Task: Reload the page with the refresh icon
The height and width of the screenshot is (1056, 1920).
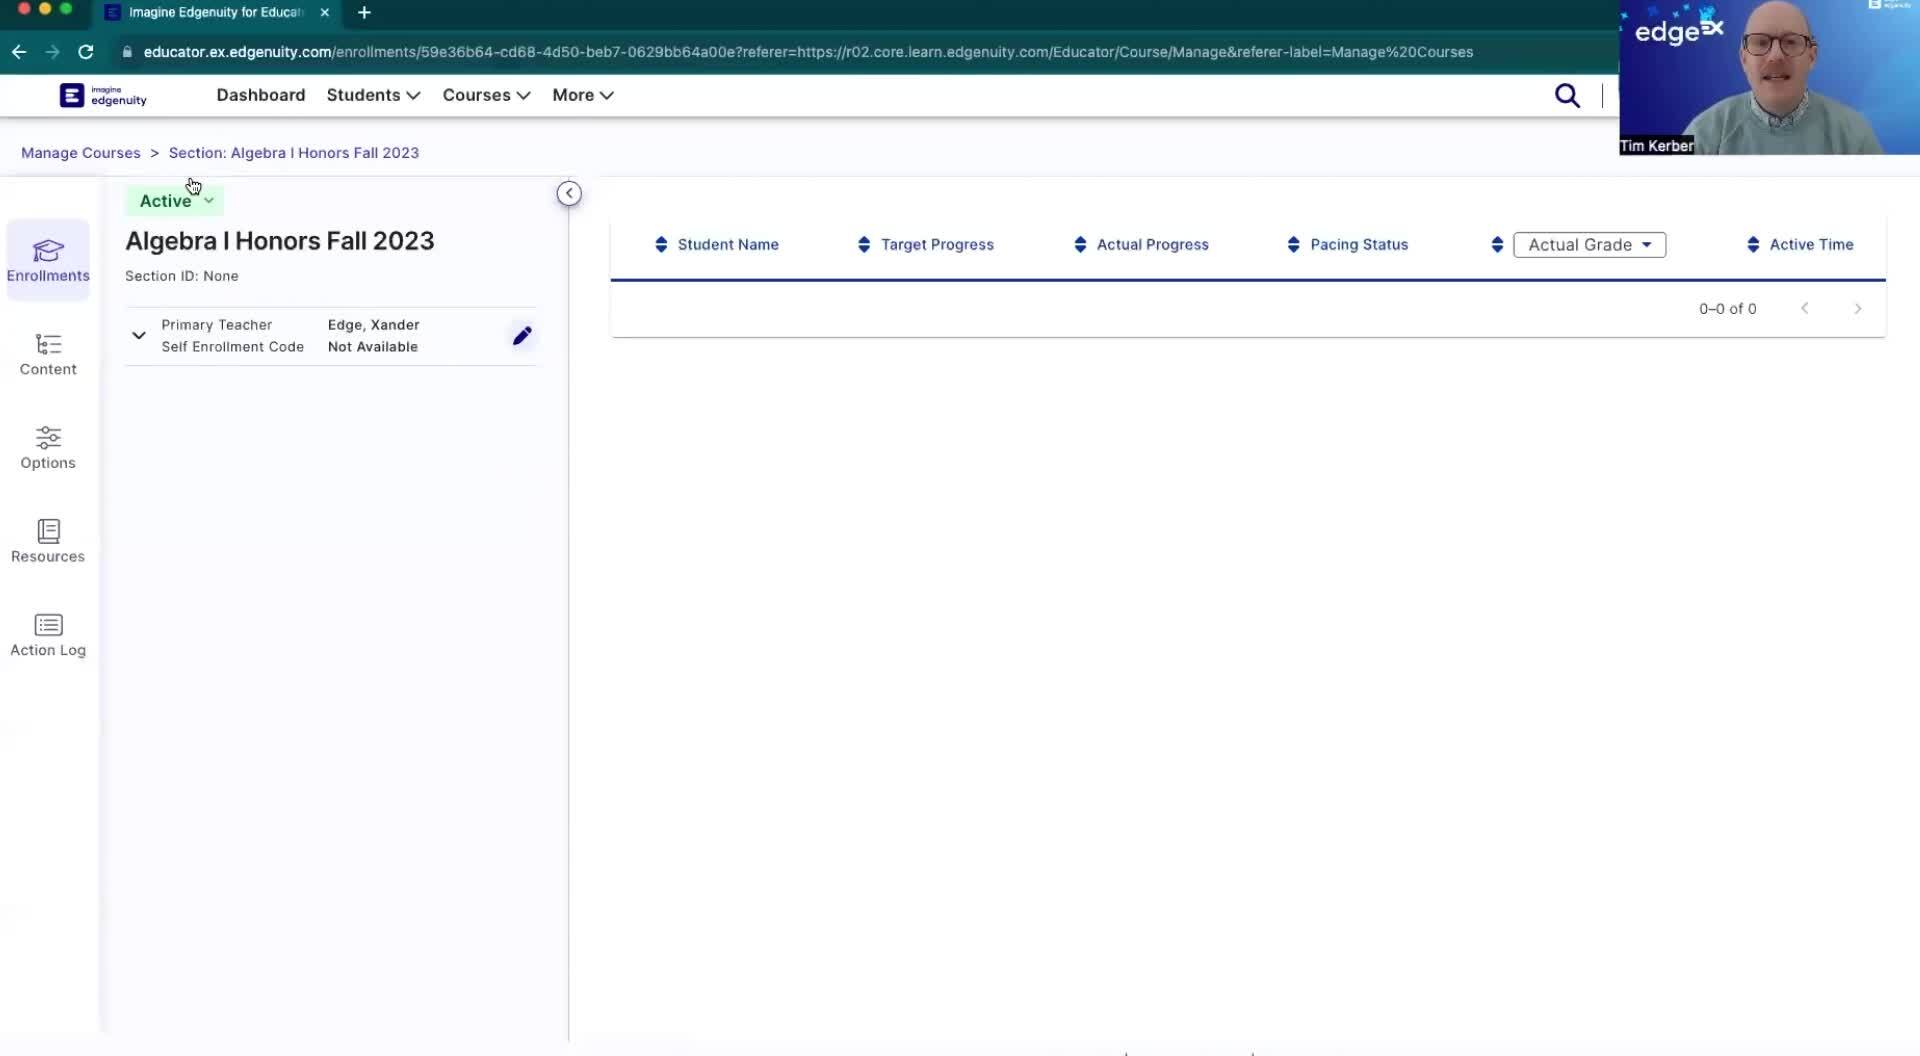Action: 86,52
